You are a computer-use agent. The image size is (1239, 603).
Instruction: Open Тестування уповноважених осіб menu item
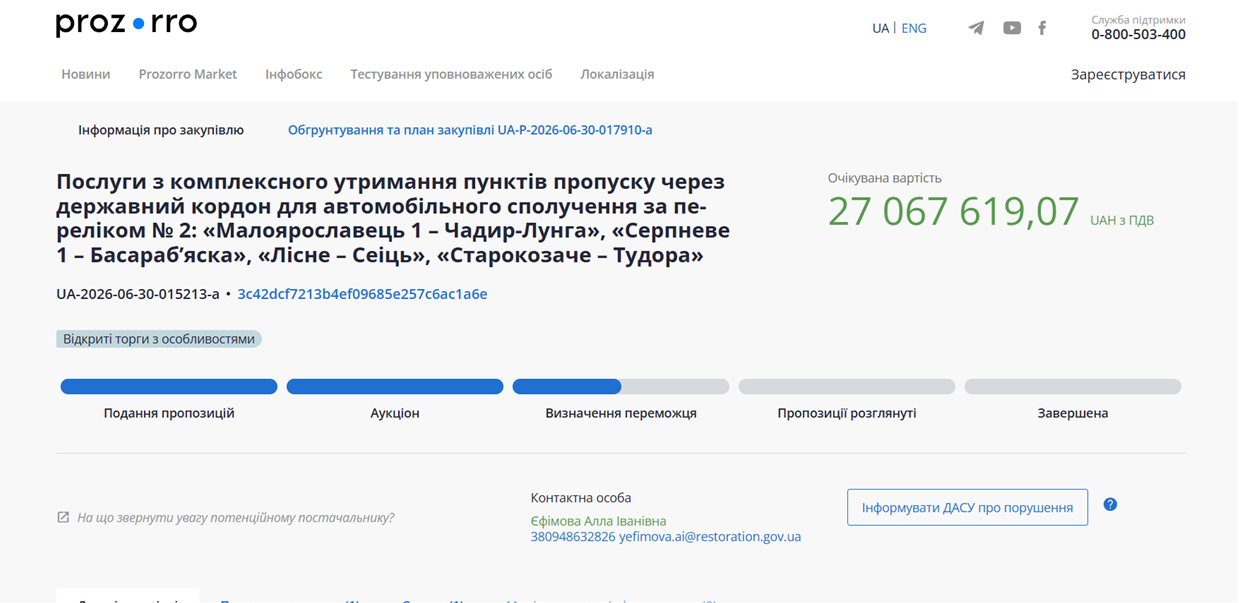point(451,74)
